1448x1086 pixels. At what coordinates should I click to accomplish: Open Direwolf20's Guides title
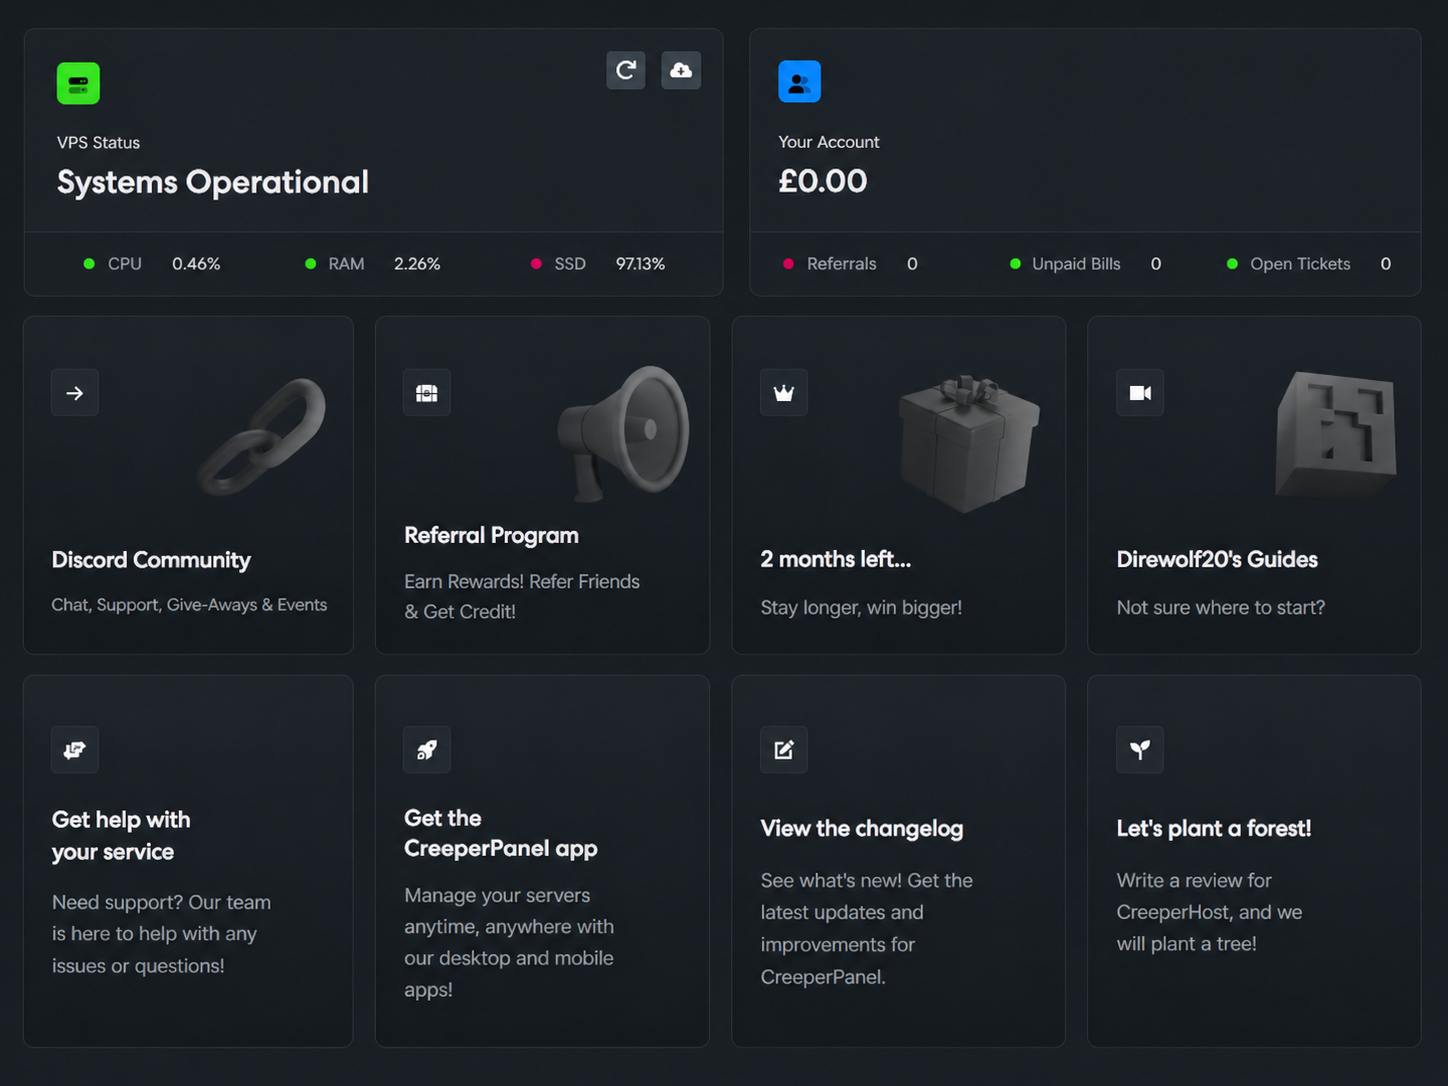[x=1217, y=559]
